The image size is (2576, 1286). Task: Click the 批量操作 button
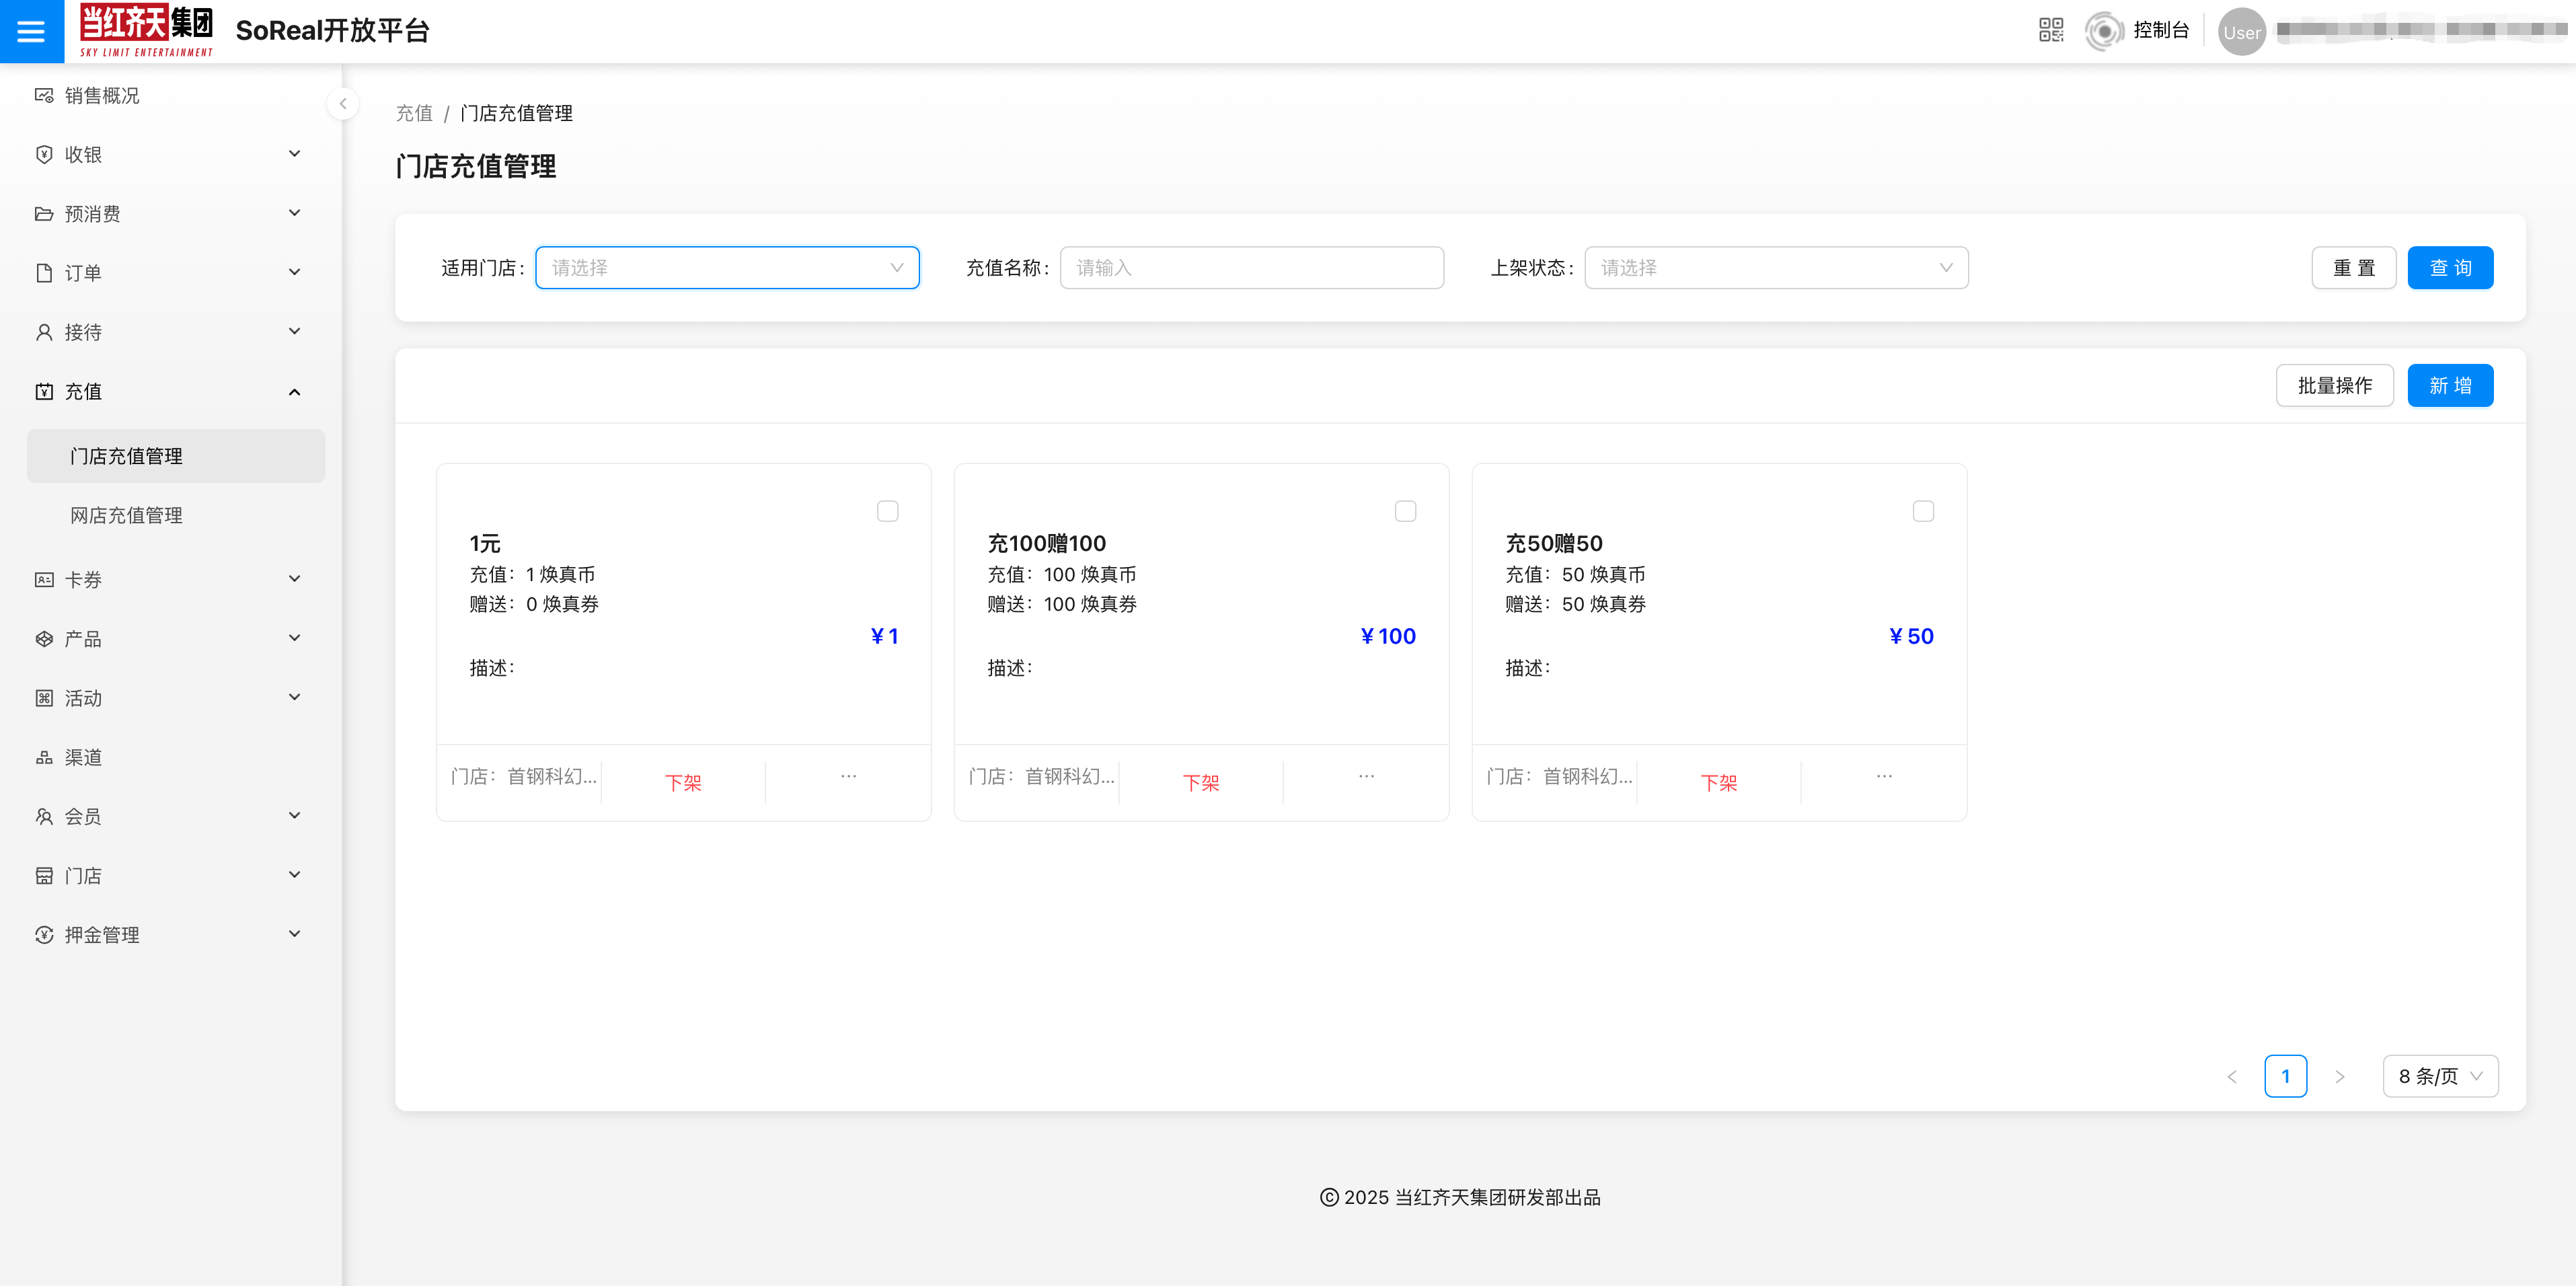[2334, 386]
